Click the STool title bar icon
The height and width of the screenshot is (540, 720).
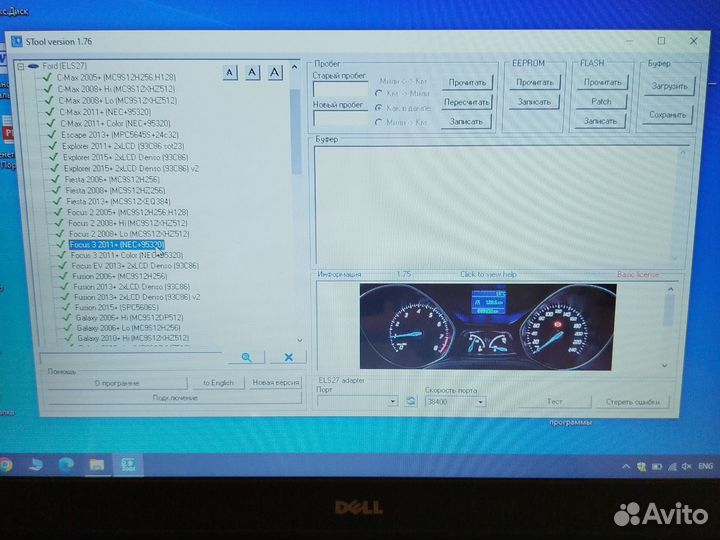click(x=17, y=41)
